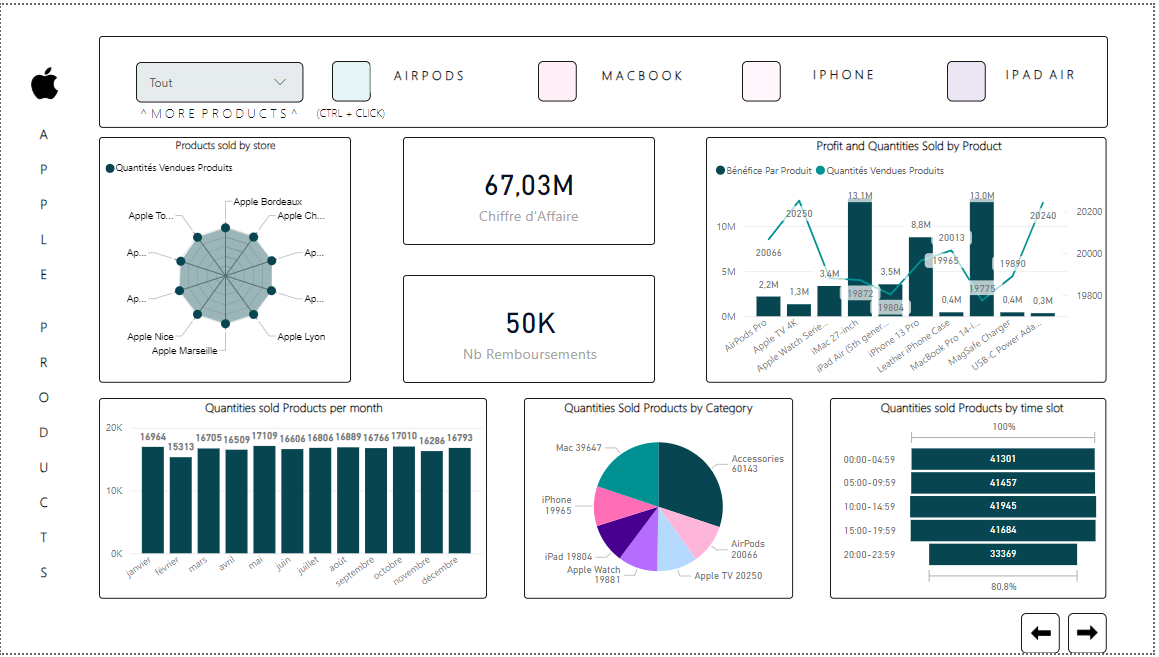Toggle the AirPods filter box
The image size is (1159, 657).
351,81
